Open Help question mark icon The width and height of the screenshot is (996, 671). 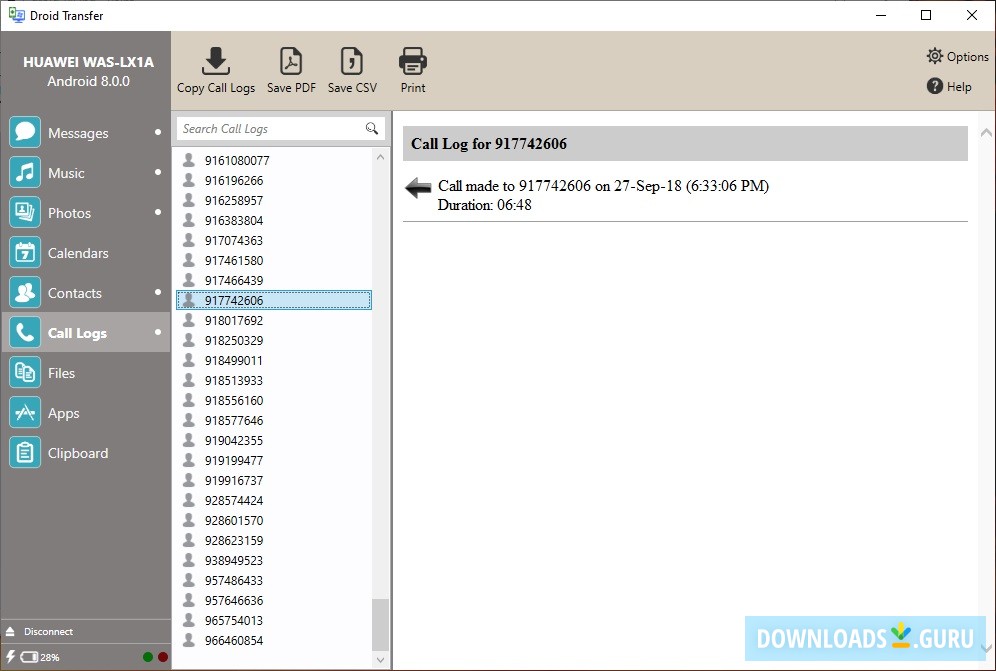pyautogui.click(x=934, y=86)
